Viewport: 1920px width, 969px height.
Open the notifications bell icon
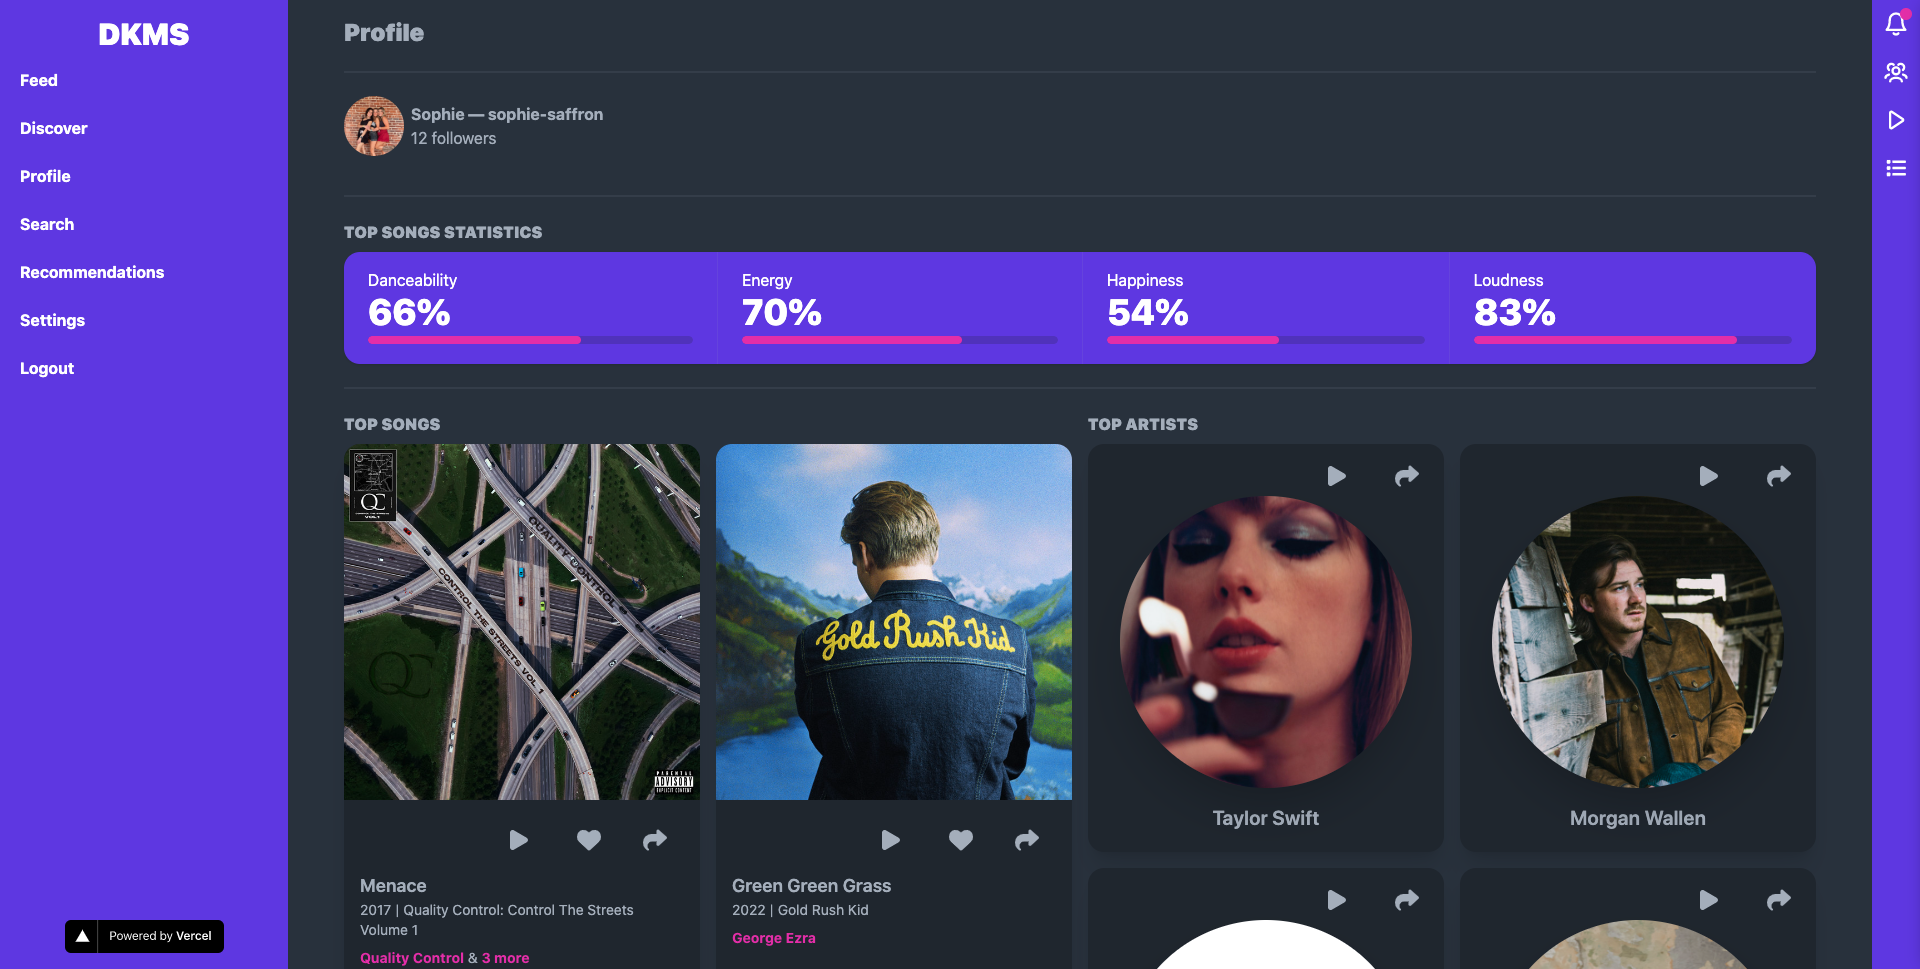[1895, 24]
